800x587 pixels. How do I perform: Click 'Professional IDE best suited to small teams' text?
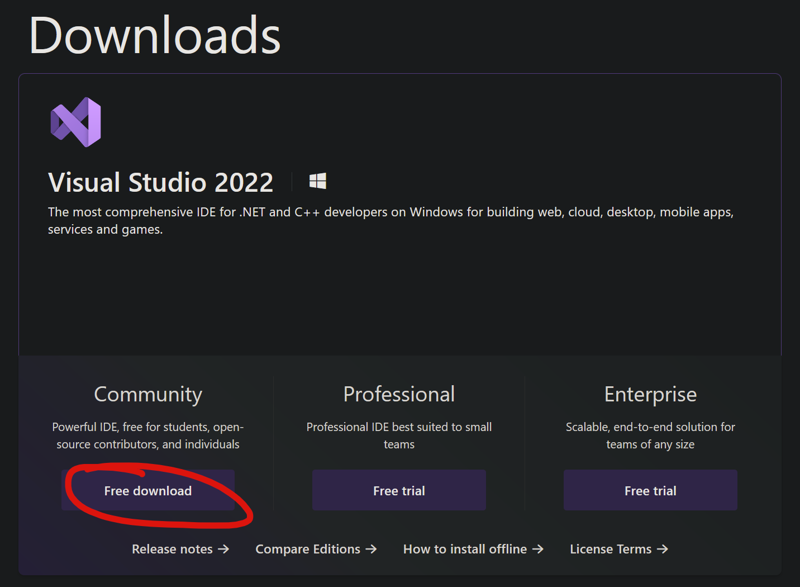point(399,436)
